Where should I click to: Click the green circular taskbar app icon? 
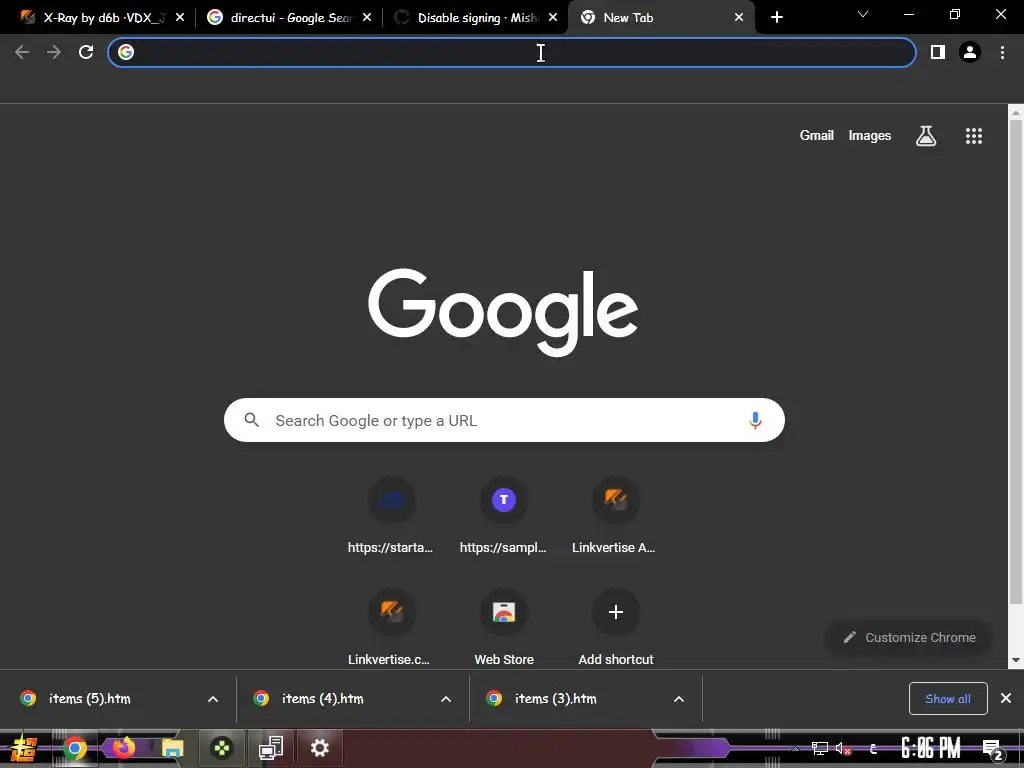pos(222,748)
